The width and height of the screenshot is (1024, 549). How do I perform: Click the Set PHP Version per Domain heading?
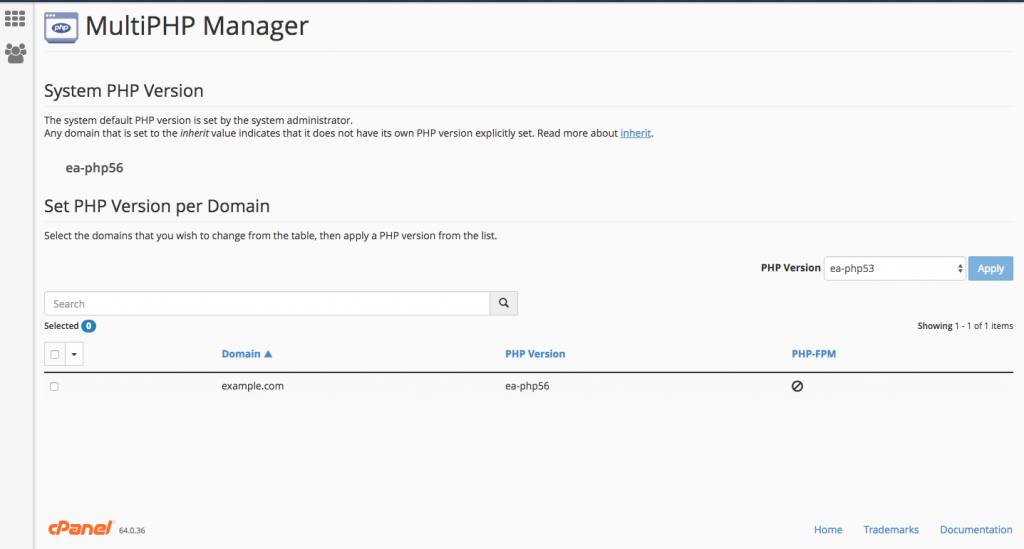[157, 206]
